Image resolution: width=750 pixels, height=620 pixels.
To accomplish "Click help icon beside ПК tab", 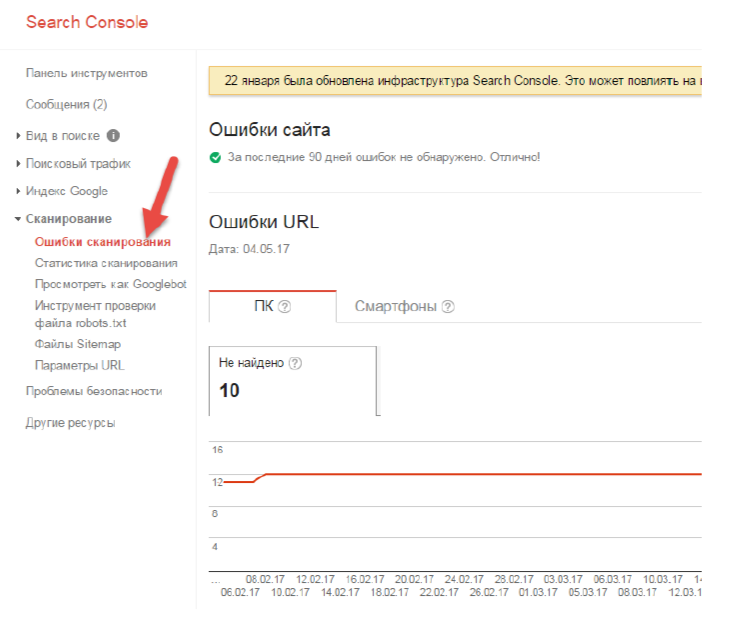I will (x=285, y=307).
